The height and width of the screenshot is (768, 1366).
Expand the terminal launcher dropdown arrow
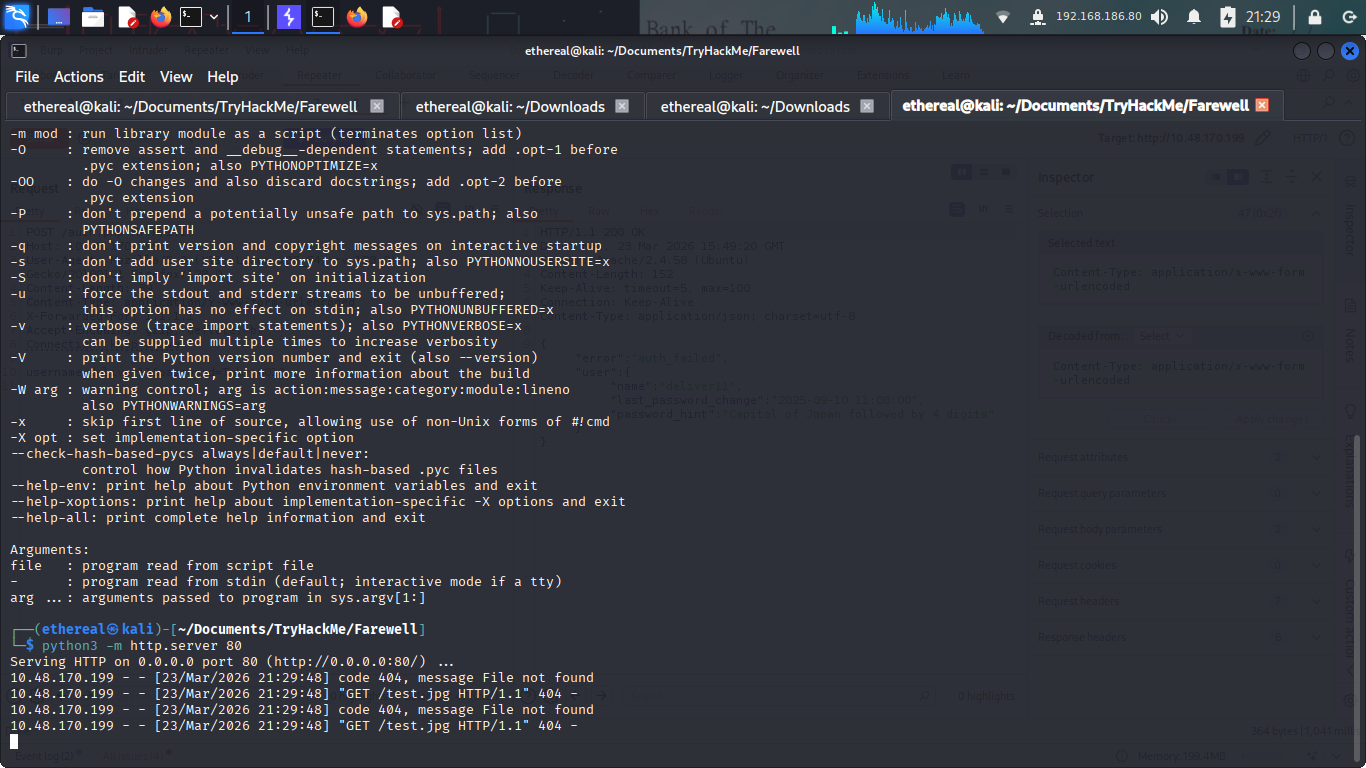(213, 17)
